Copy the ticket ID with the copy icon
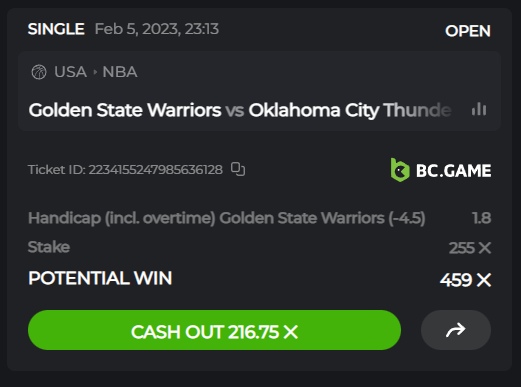 click(238, 169)
